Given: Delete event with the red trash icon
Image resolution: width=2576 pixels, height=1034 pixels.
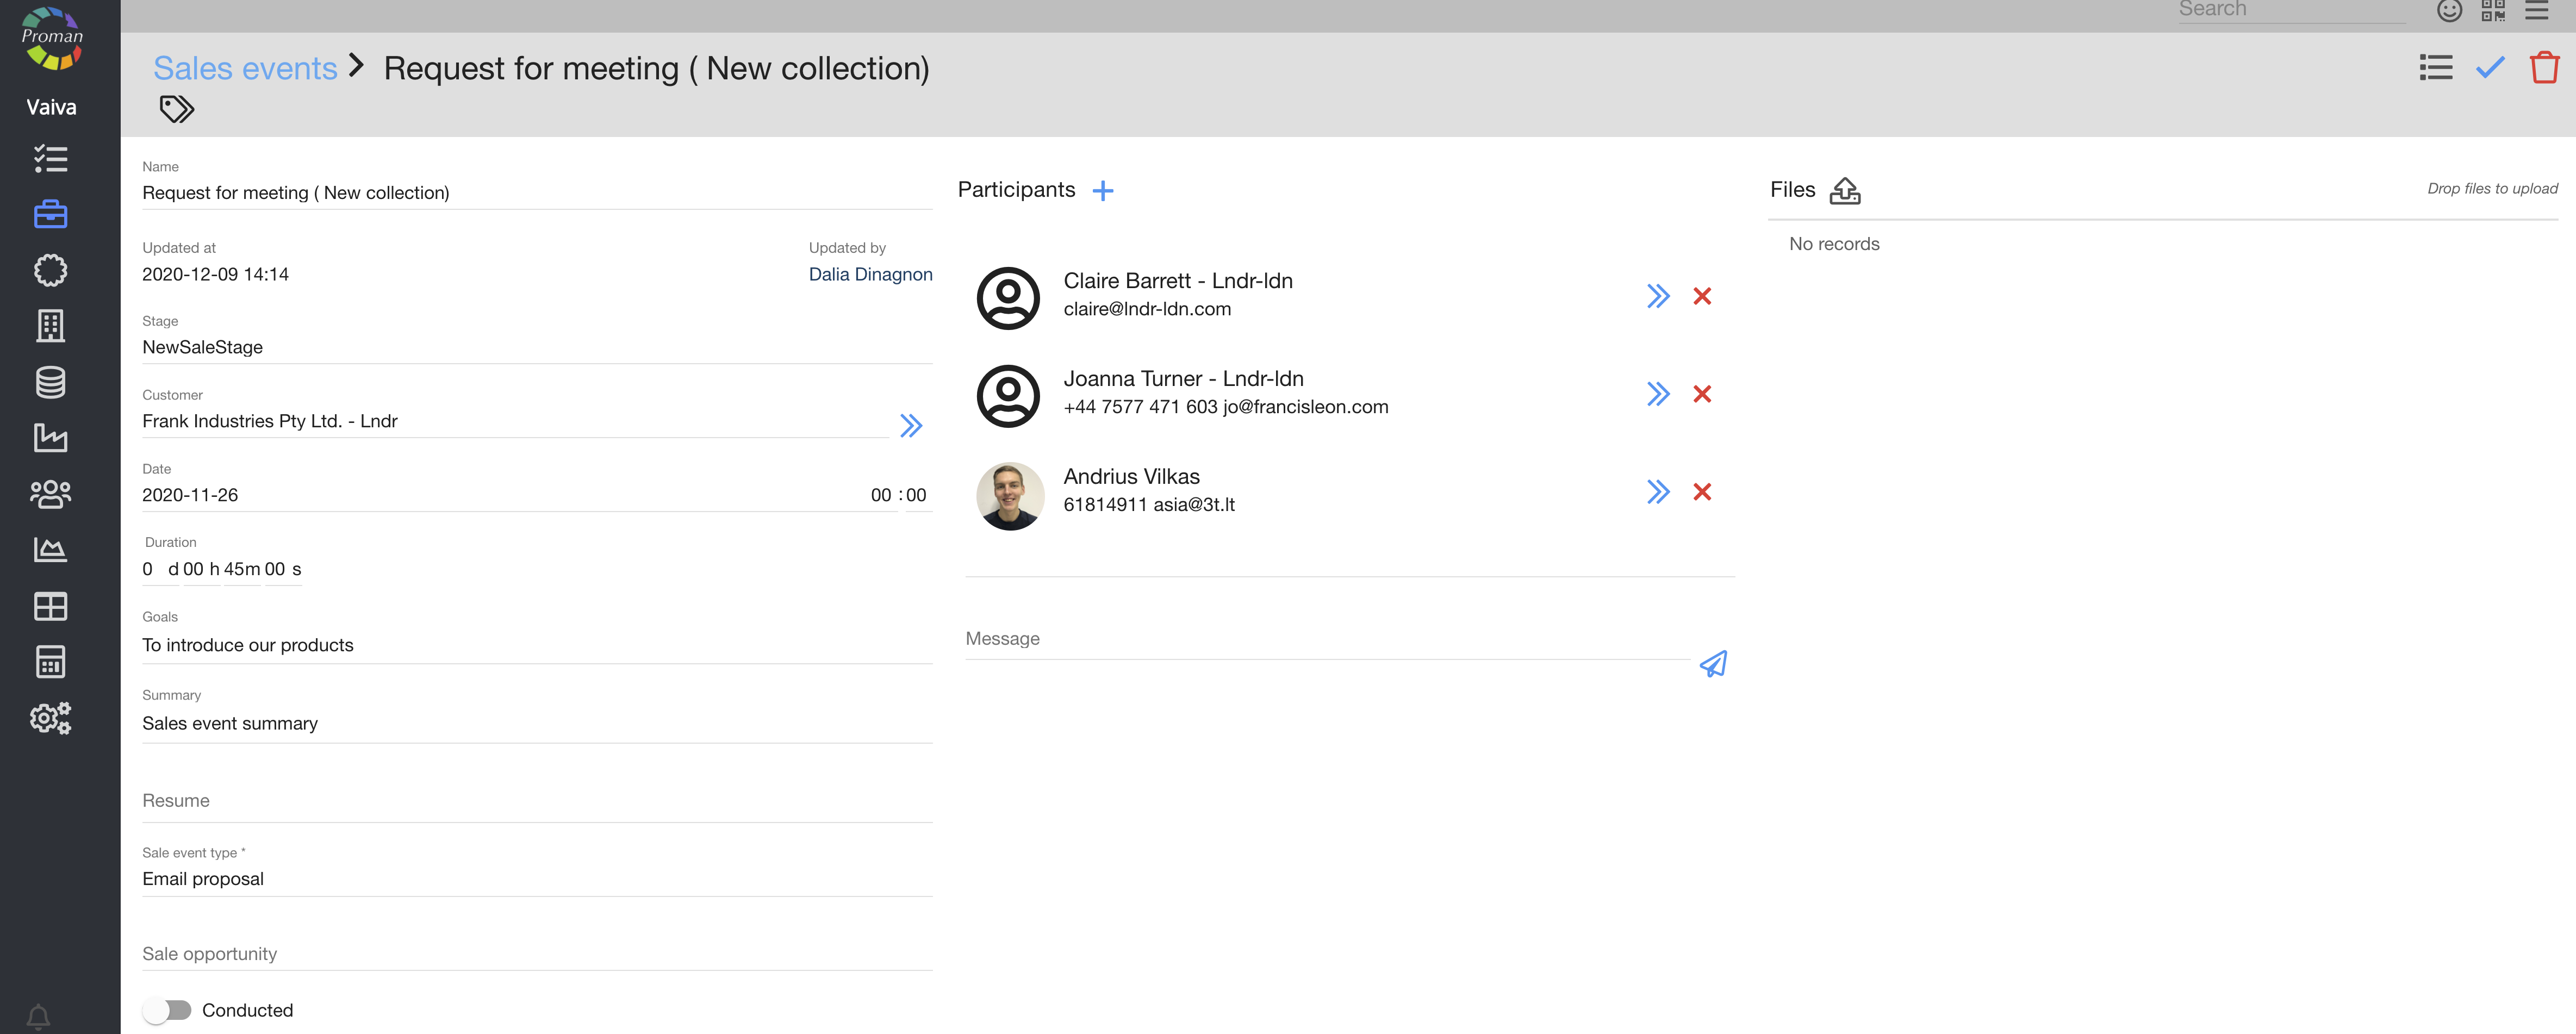Looking at the screenshot, I should point(2543,68).
